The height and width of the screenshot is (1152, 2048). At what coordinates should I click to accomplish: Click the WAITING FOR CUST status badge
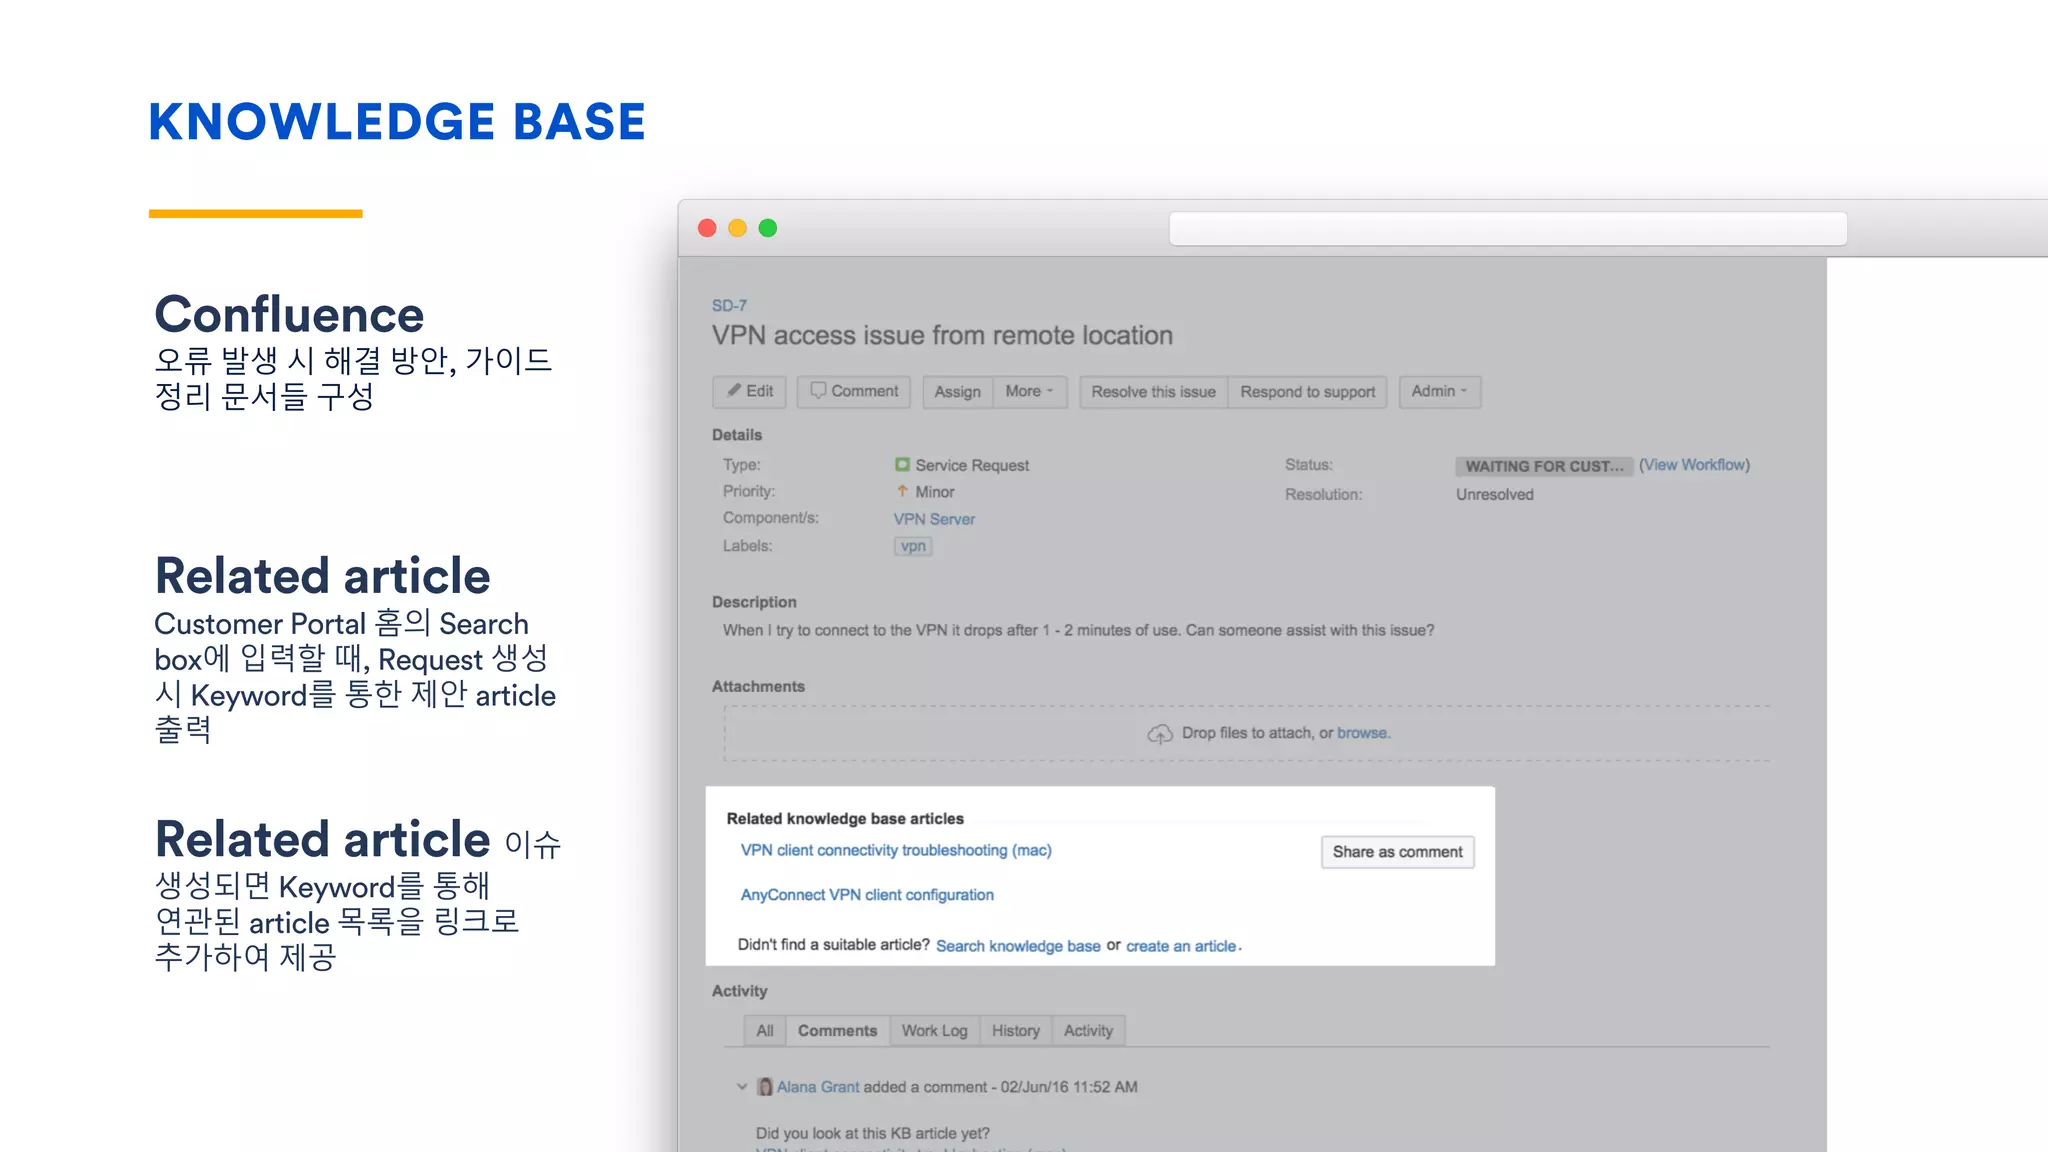point(1544,466)
